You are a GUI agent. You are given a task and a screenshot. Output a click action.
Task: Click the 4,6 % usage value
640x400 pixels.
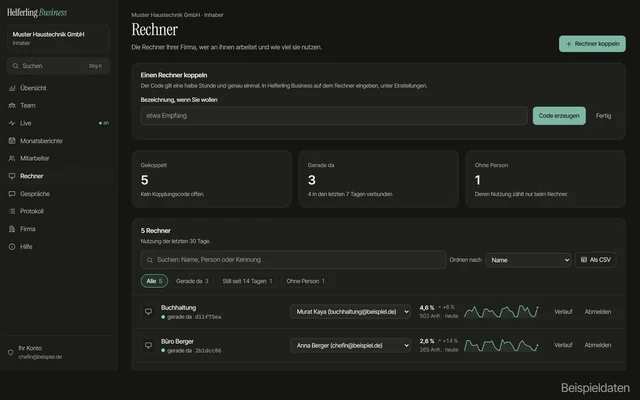[x=427, y=307]
